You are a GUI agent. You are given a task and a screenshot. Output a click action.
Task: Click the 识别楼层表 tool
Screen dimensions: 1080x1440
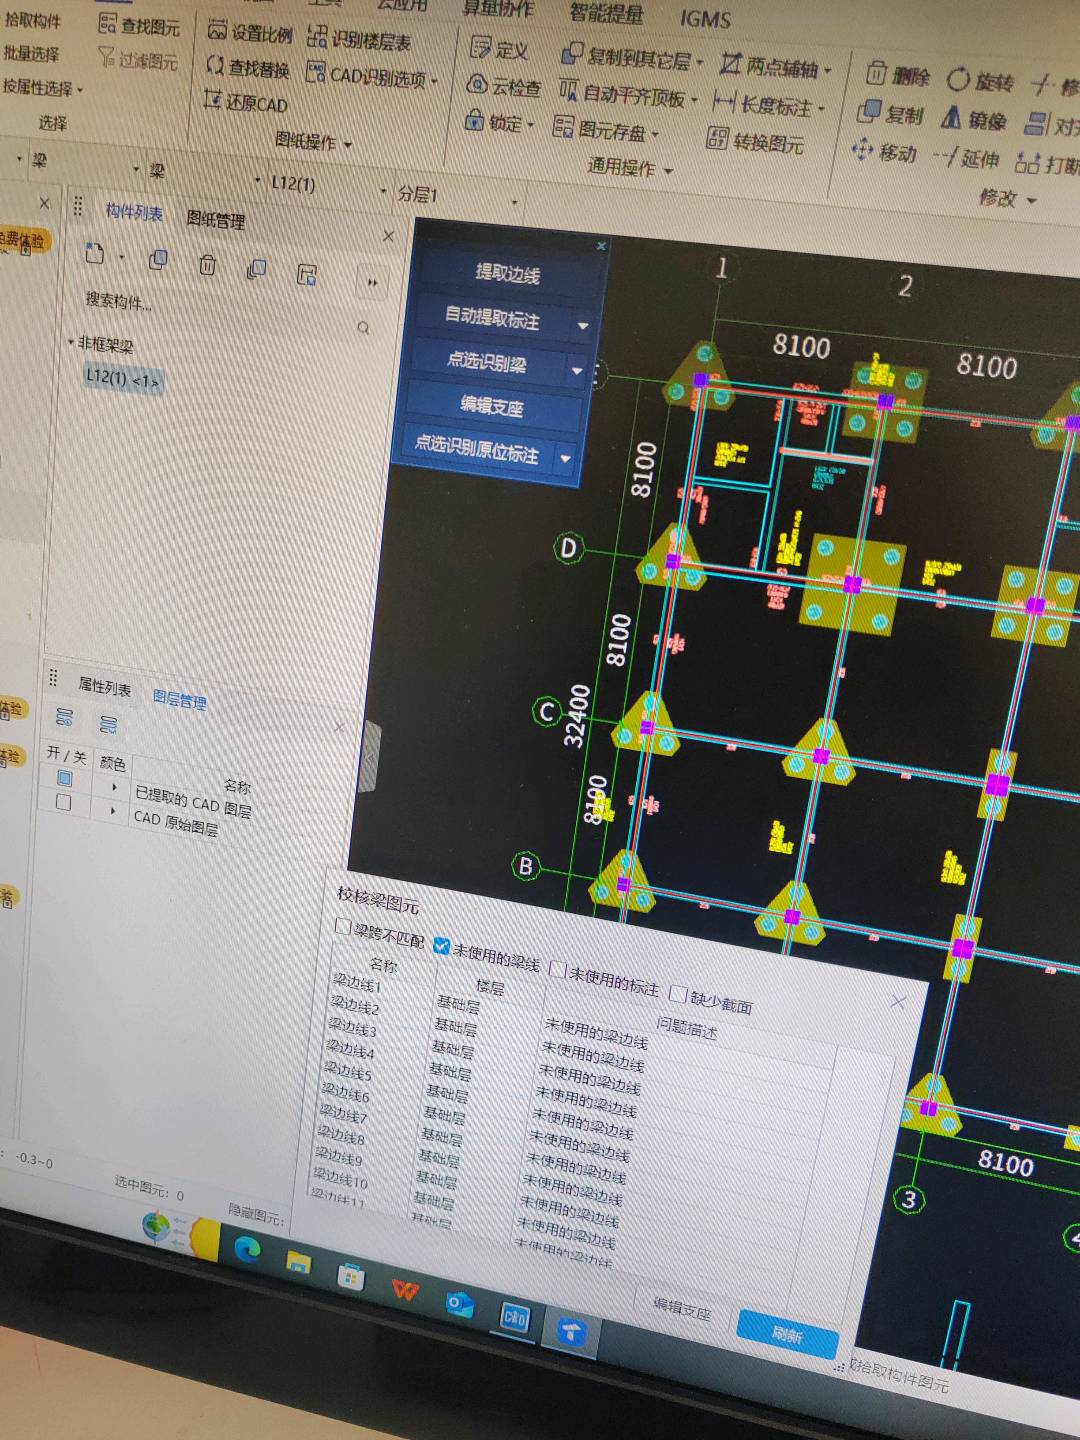click(359, 39)
